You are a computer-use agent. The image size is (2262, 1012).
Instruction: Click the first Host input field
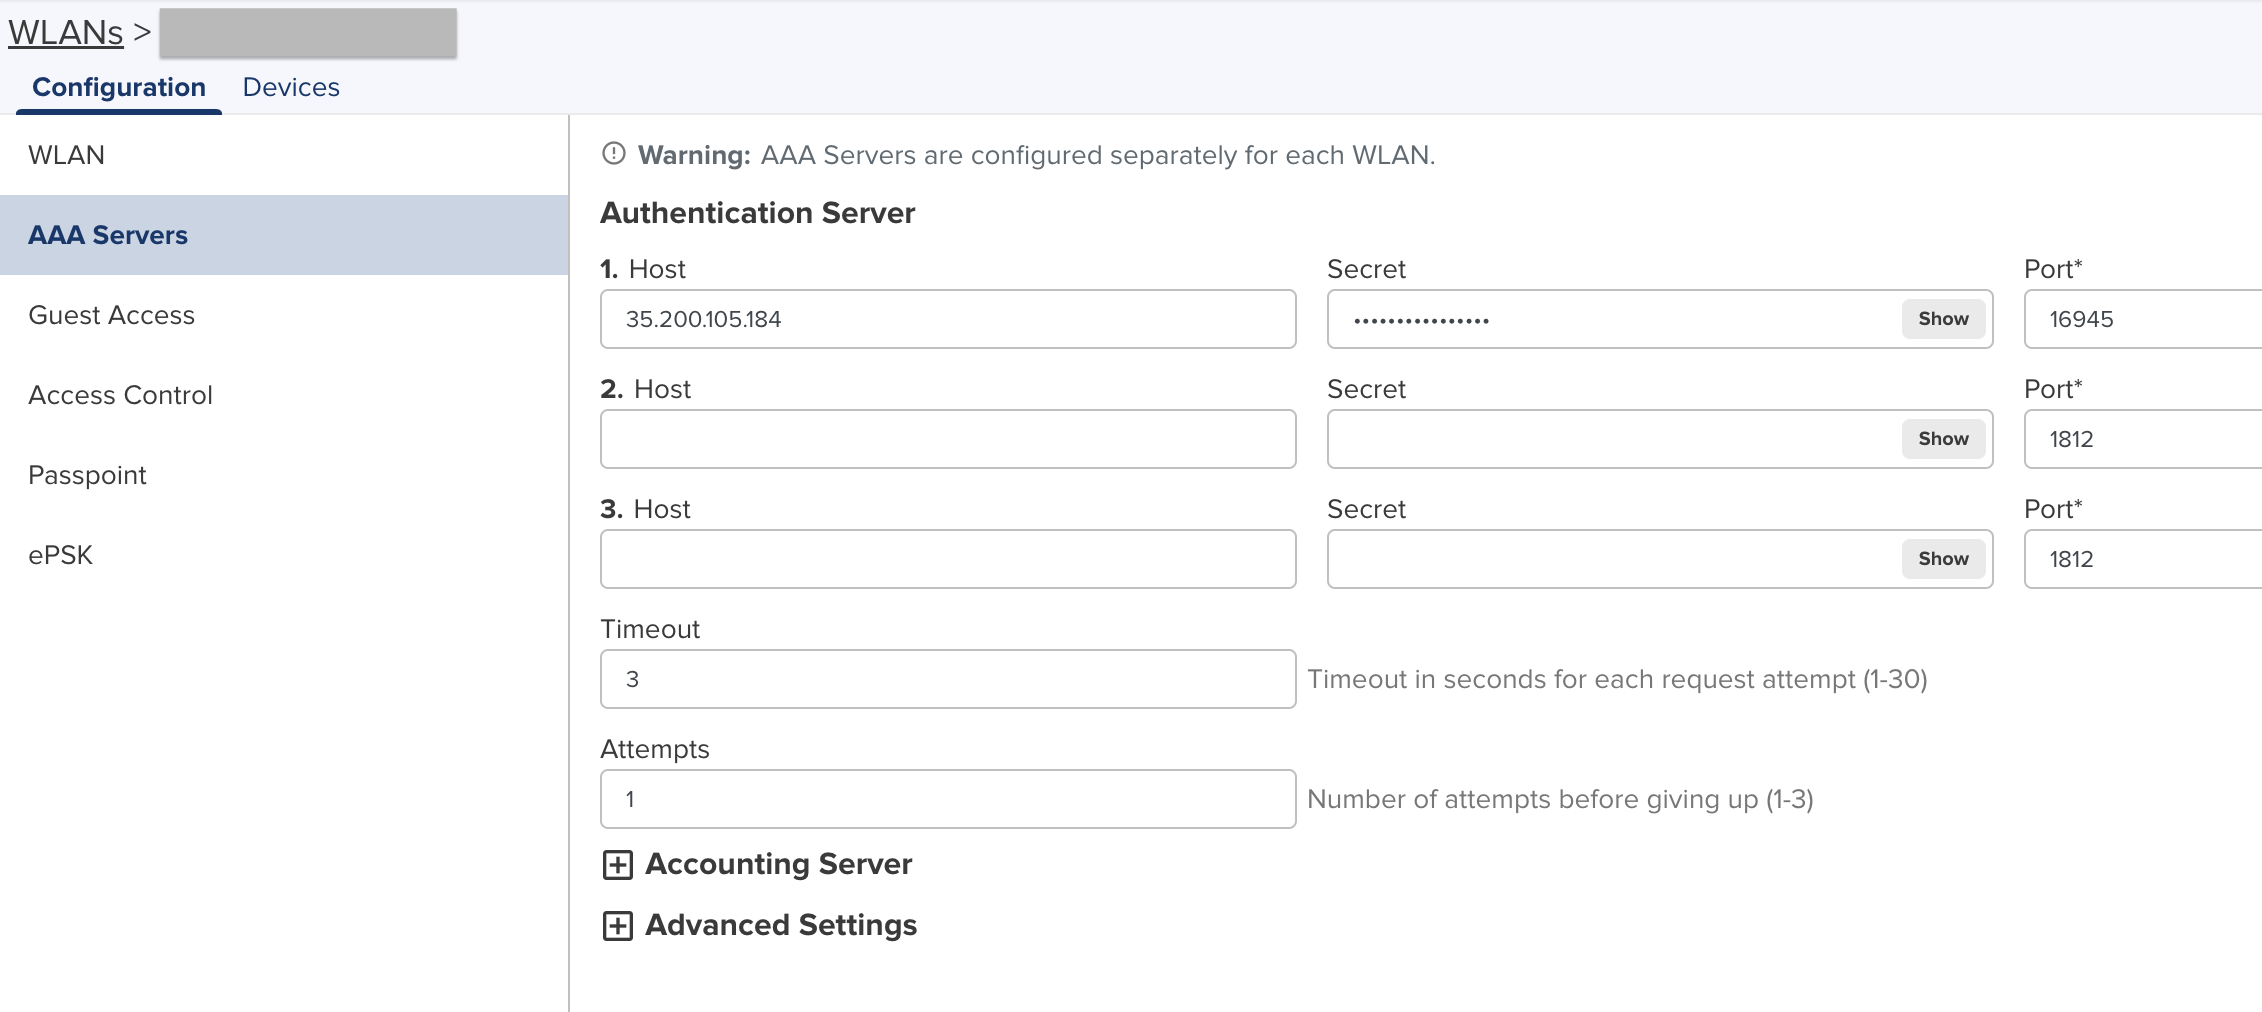[x=947, y=319]
